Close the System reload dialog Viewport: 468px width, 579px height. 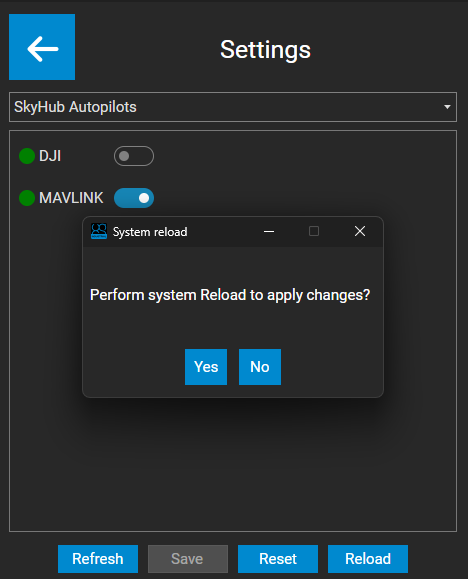click(x=360, y=232)
